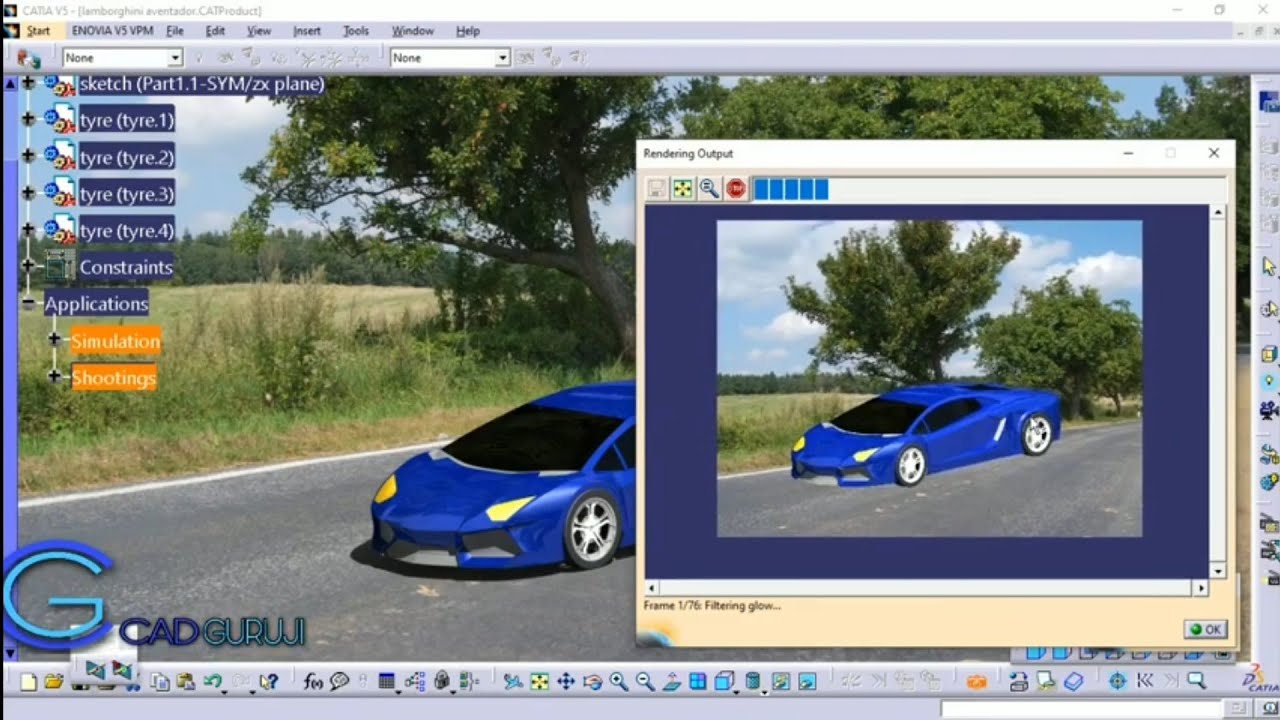Expand the Simulation tree node
The height and width of the screenshot is (720, 1280).
(54, 340)
